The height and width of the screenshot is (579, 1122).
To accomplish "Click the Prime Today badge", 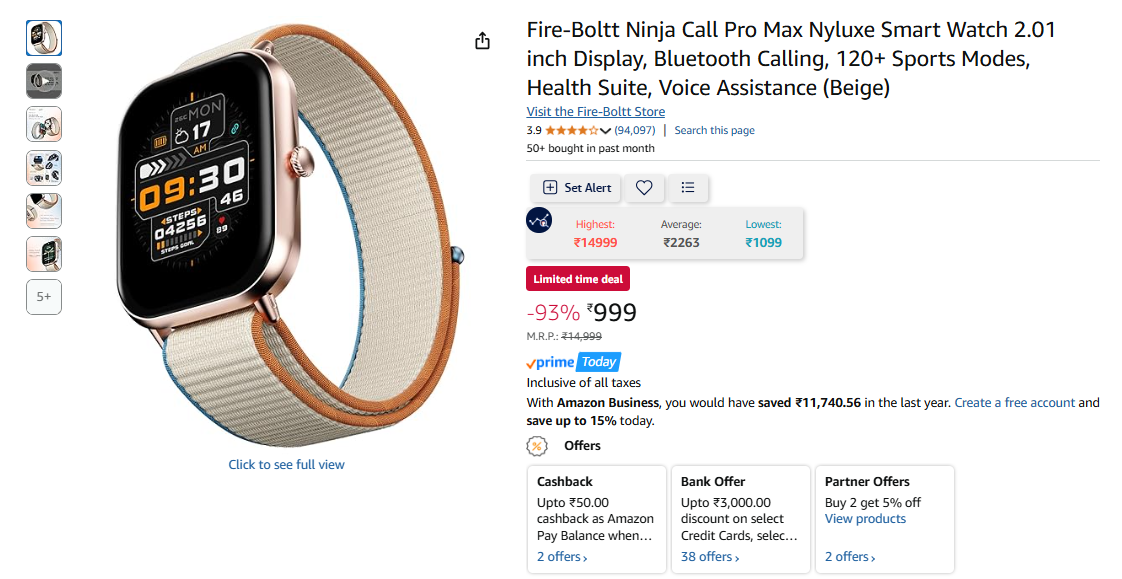I will click(x=573, y=362).
